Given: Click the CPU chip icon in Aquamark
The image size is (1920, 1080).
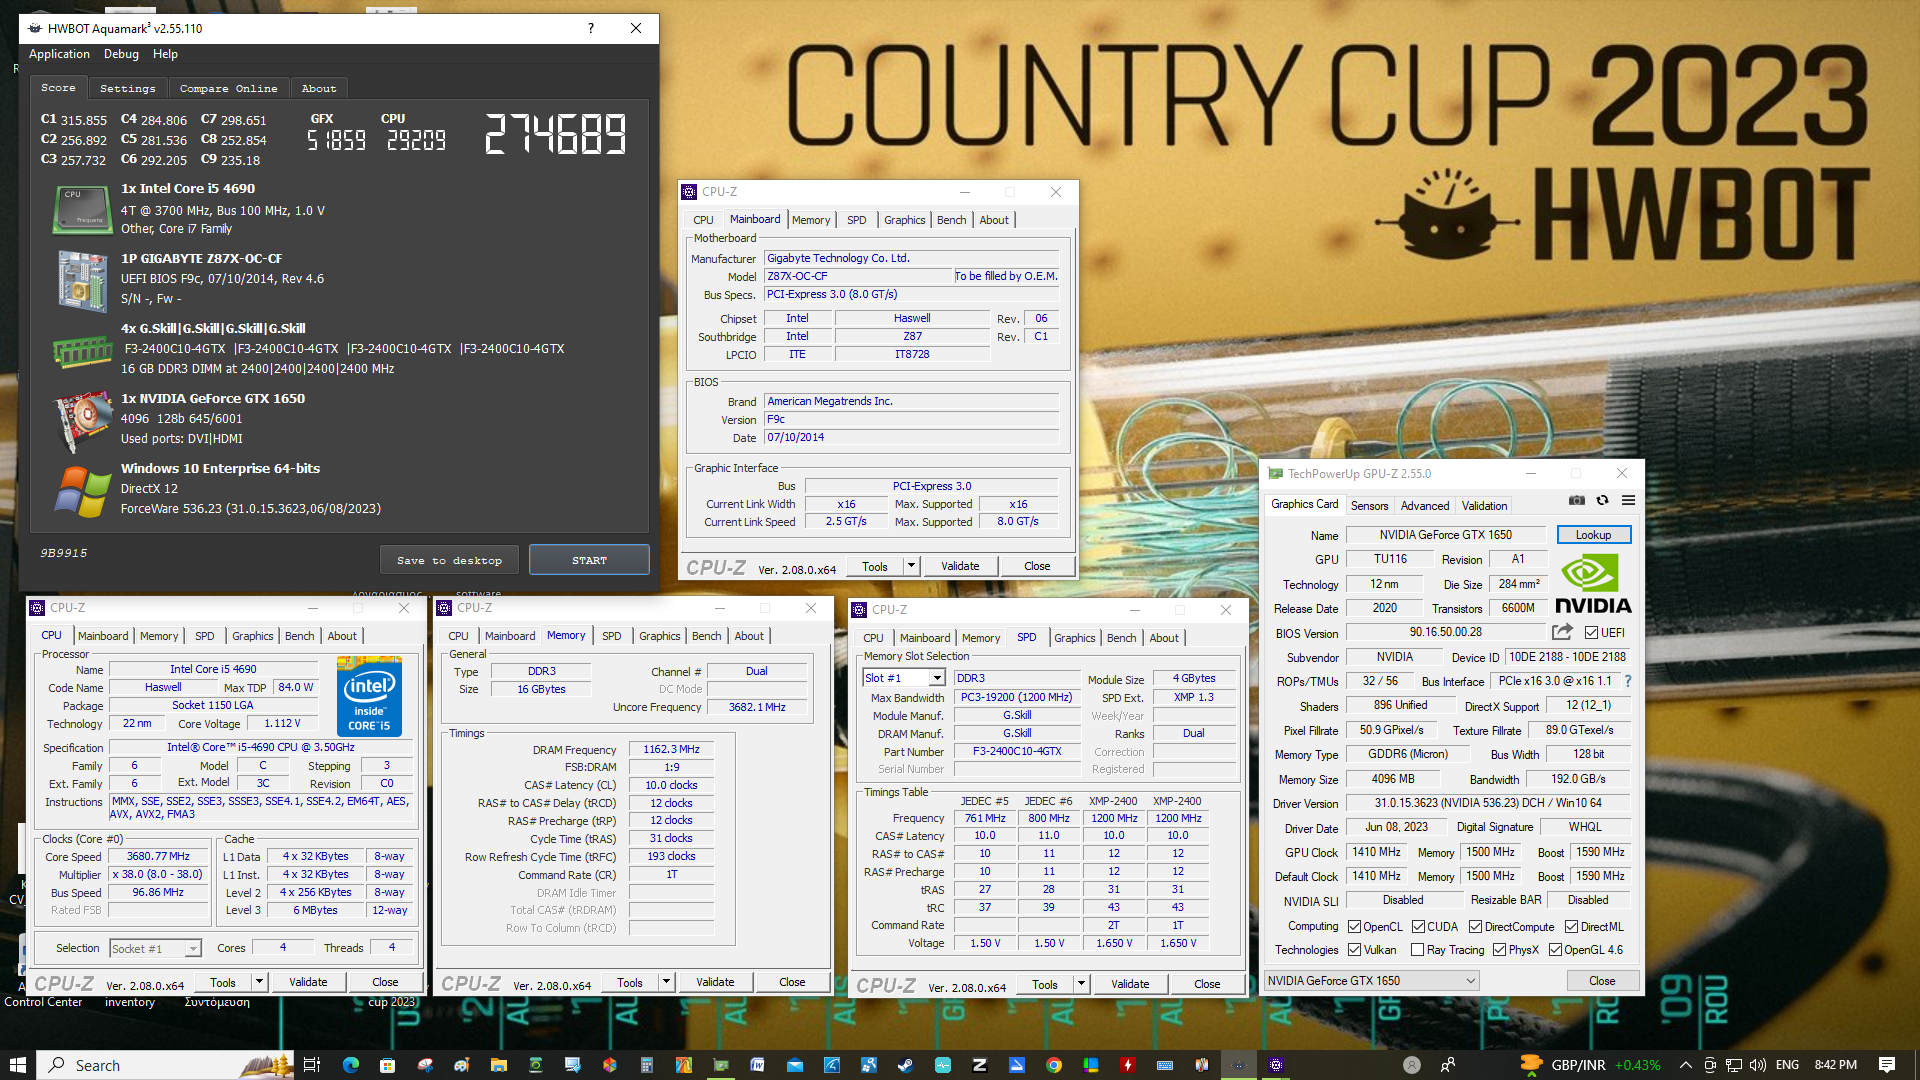Looking at the screenshot, I should tap(81, 209).
